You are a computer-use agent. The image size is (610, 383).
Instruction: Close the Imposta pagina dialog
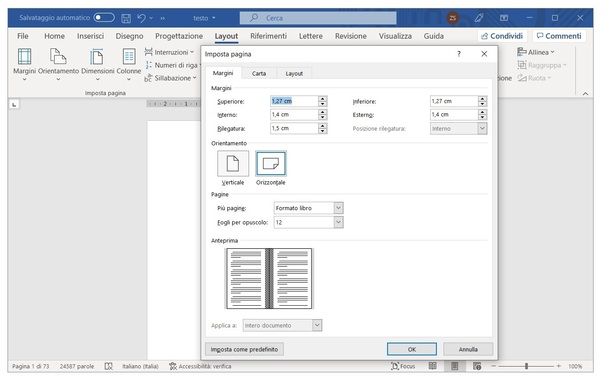coord(484,54)
